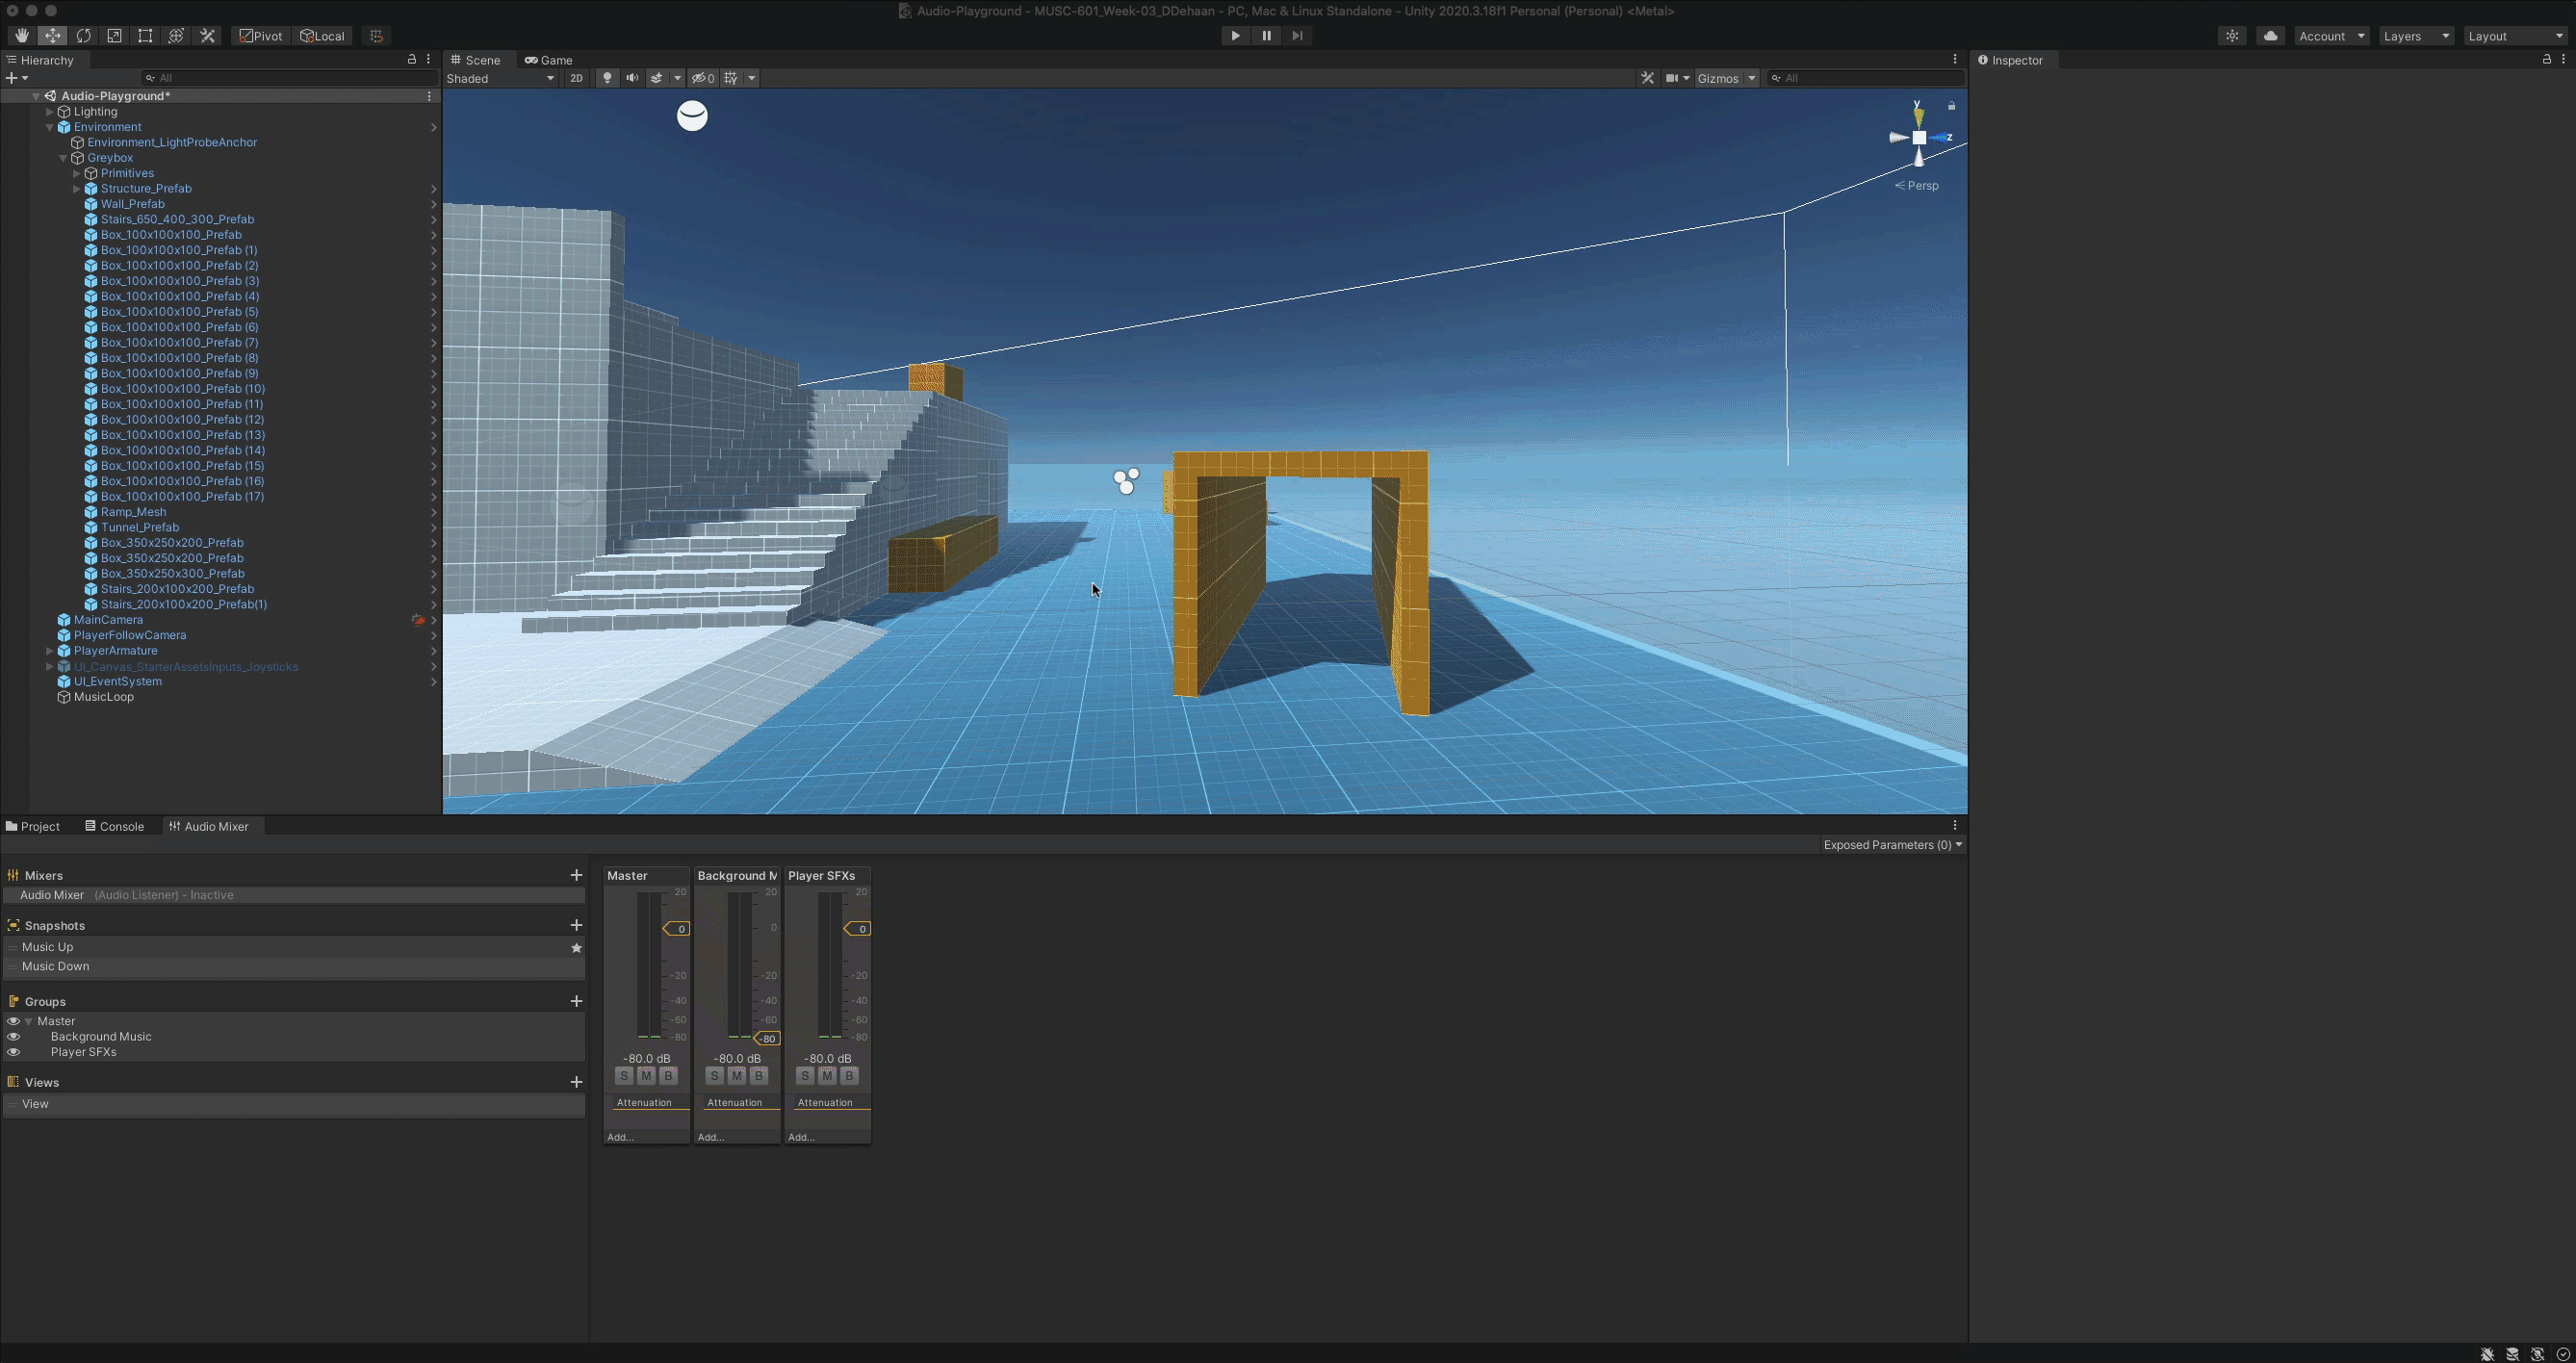Toggle scene lighting lightbulb icon
Image resolution: width=2576 pixels, height=1363 pixels.
(607, 78)
